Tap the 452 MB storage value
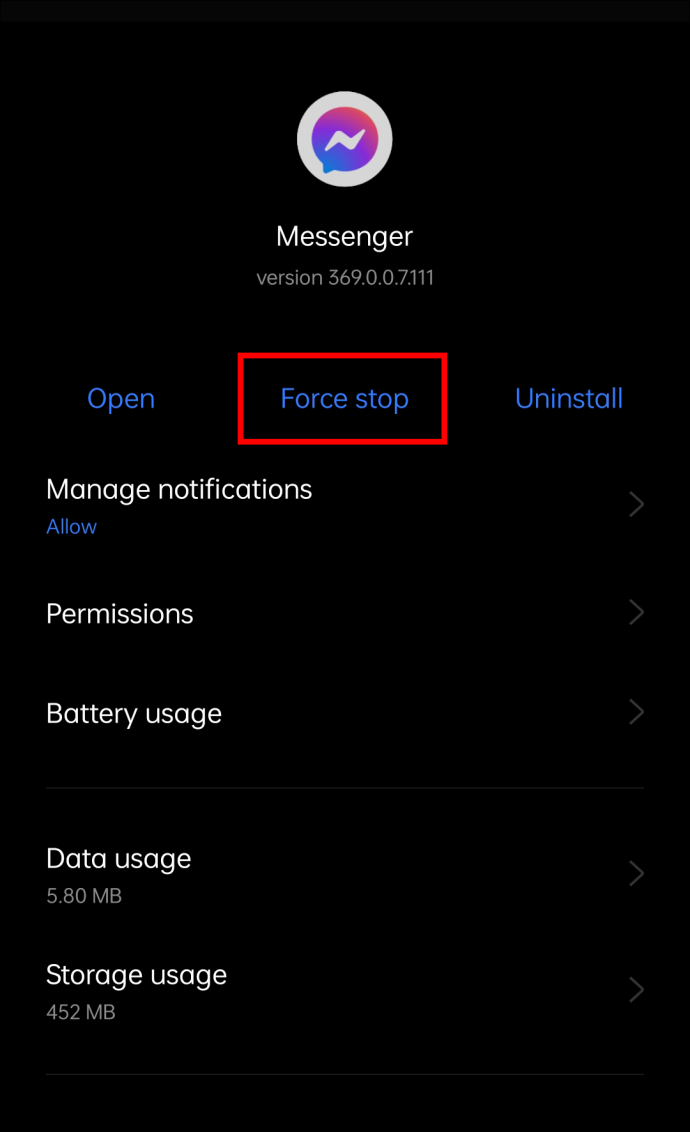Screen dimensions: 690x1132 click(81, 1012)
